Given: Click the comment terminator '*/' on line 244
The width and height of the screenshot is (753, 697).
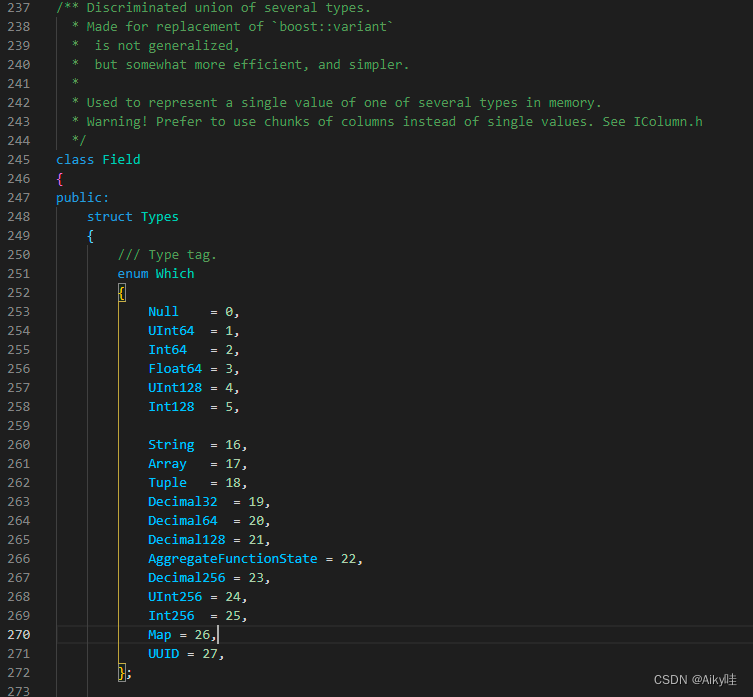Looking at the screenshot, I should pyautogui.click(x=79, y=141).
